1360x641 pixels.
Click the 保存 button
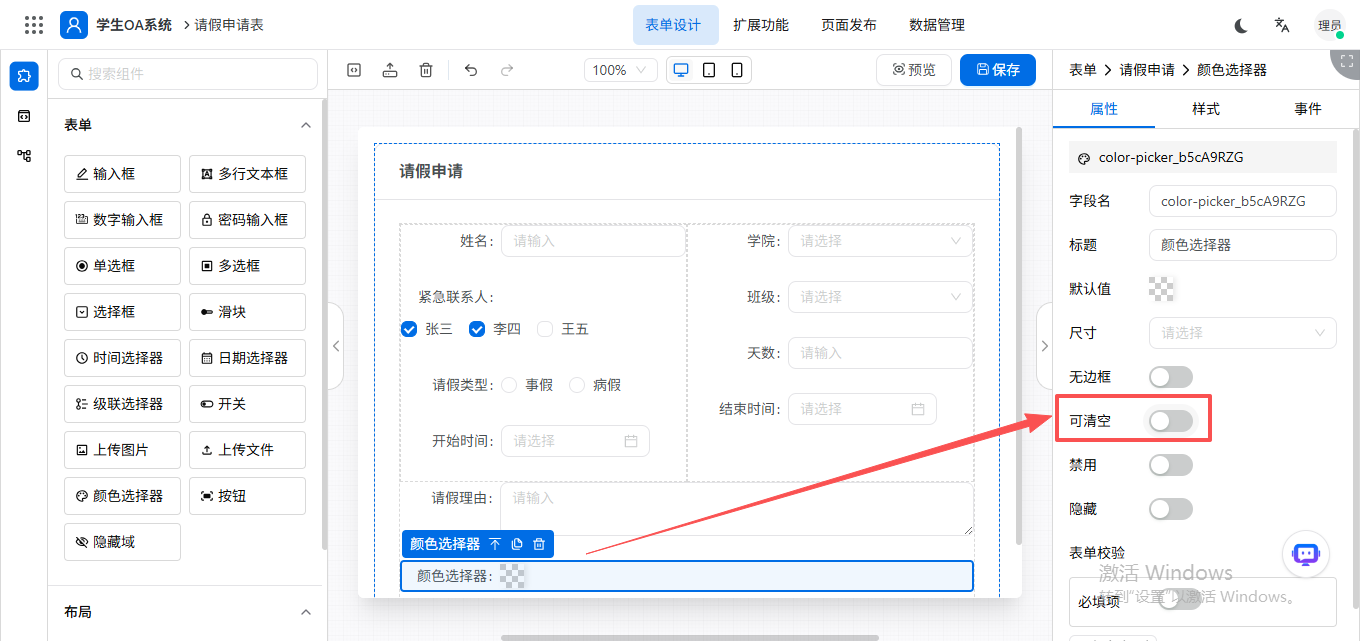(998, 70)
